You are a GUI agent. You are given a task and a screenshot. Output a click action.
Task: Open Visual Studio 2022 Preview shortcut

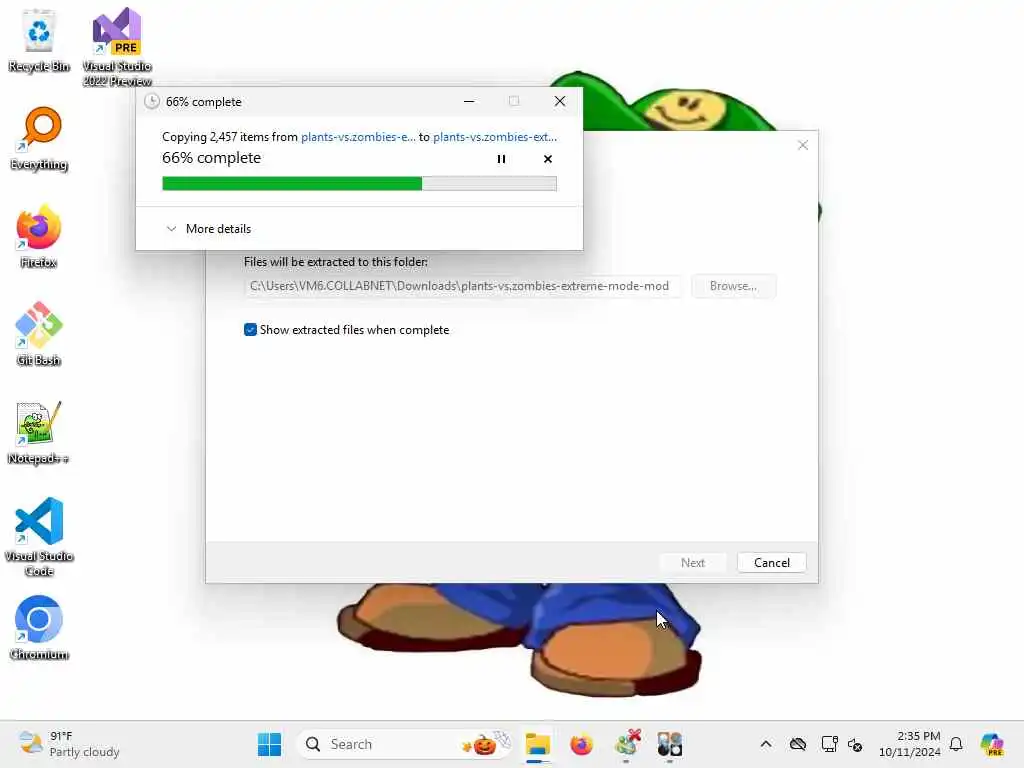[117, 47]
